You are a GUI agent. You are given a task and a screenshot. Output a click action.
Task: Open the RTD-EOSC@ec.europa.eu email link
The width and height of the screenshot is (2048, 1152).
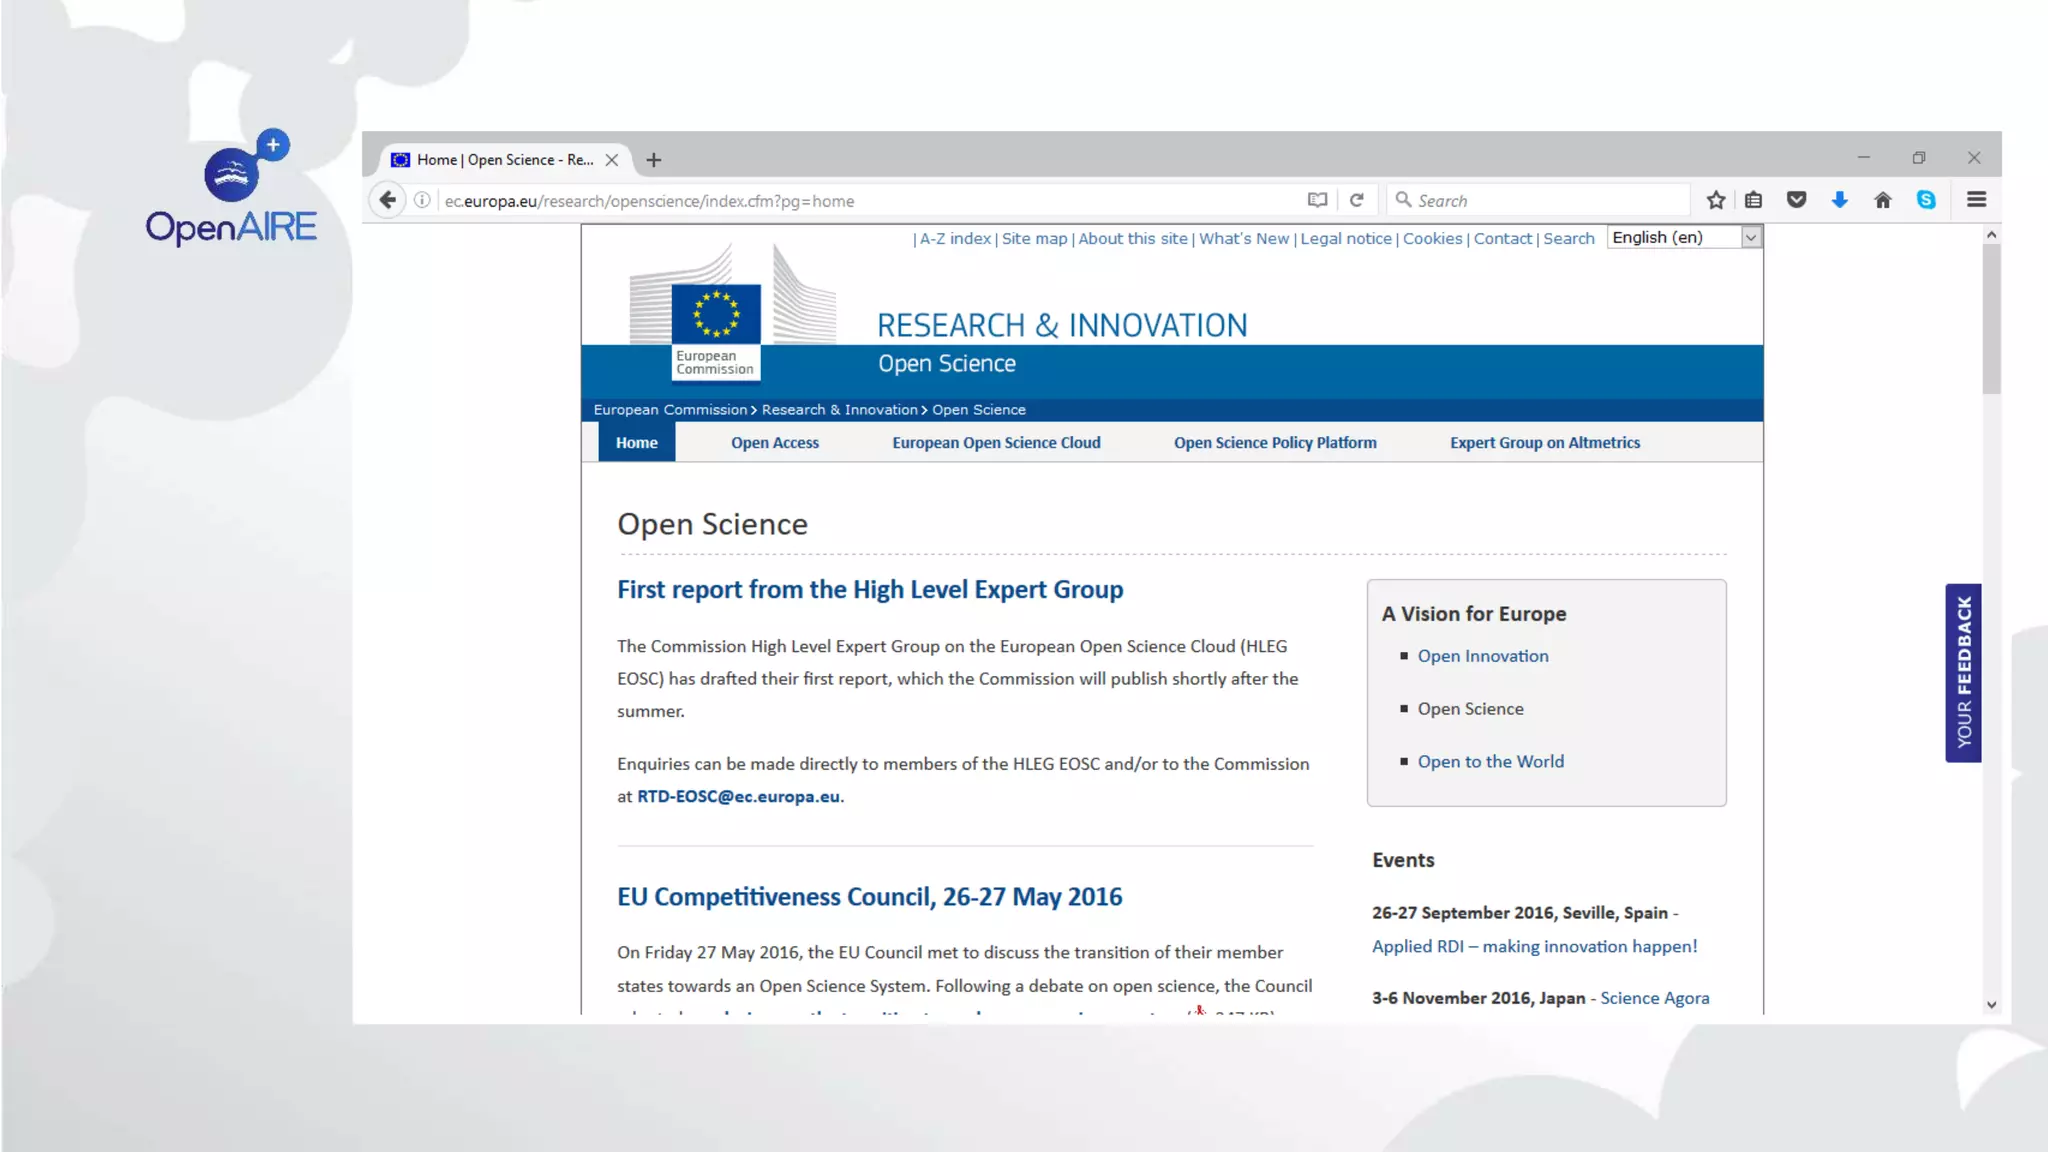coord(738,796)
